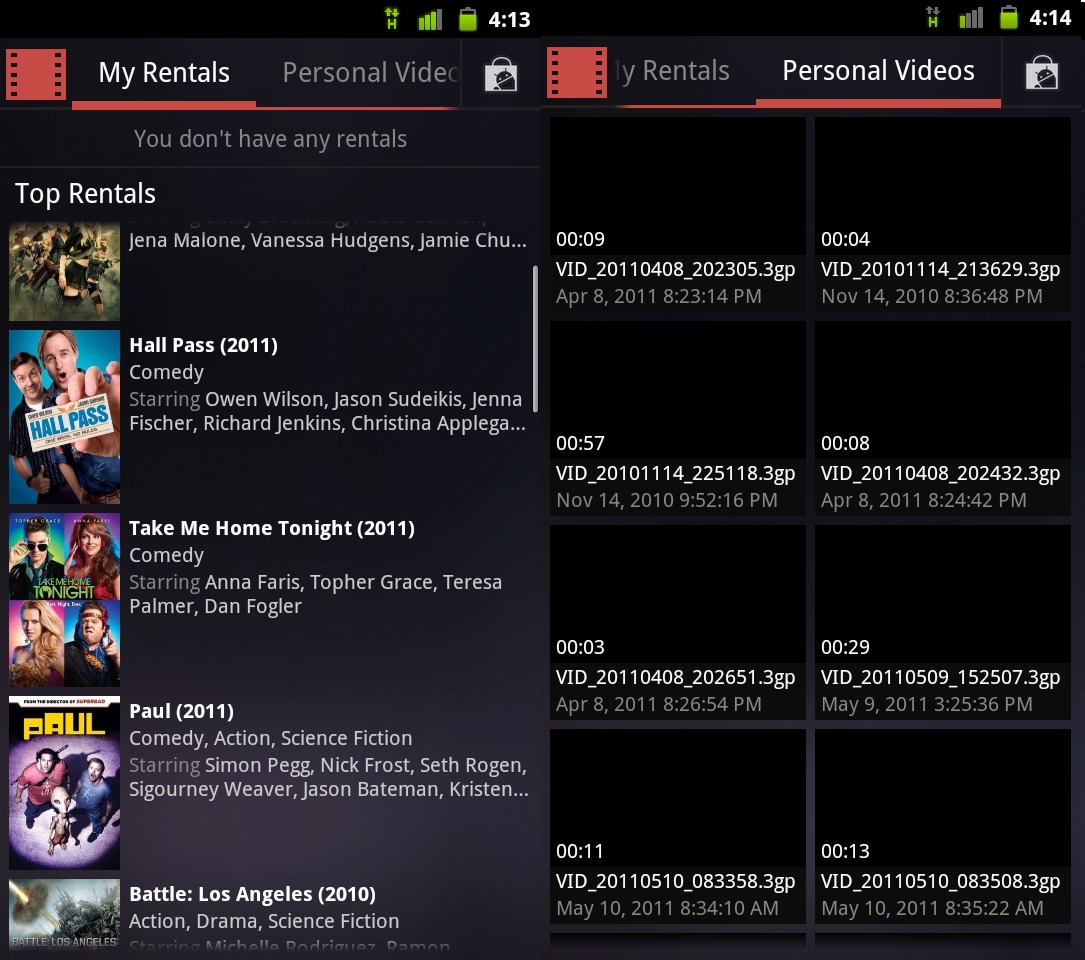Open Battle: Los Angeles (2010) title
This screenshot has width=1085, height=960.
(253, 894)
